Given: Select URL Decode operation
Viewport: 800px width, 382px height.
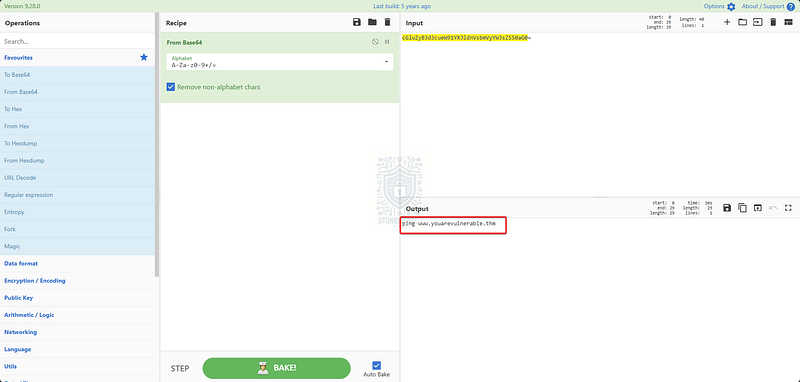Looking at the screenshot, I should tap(78, 177).
